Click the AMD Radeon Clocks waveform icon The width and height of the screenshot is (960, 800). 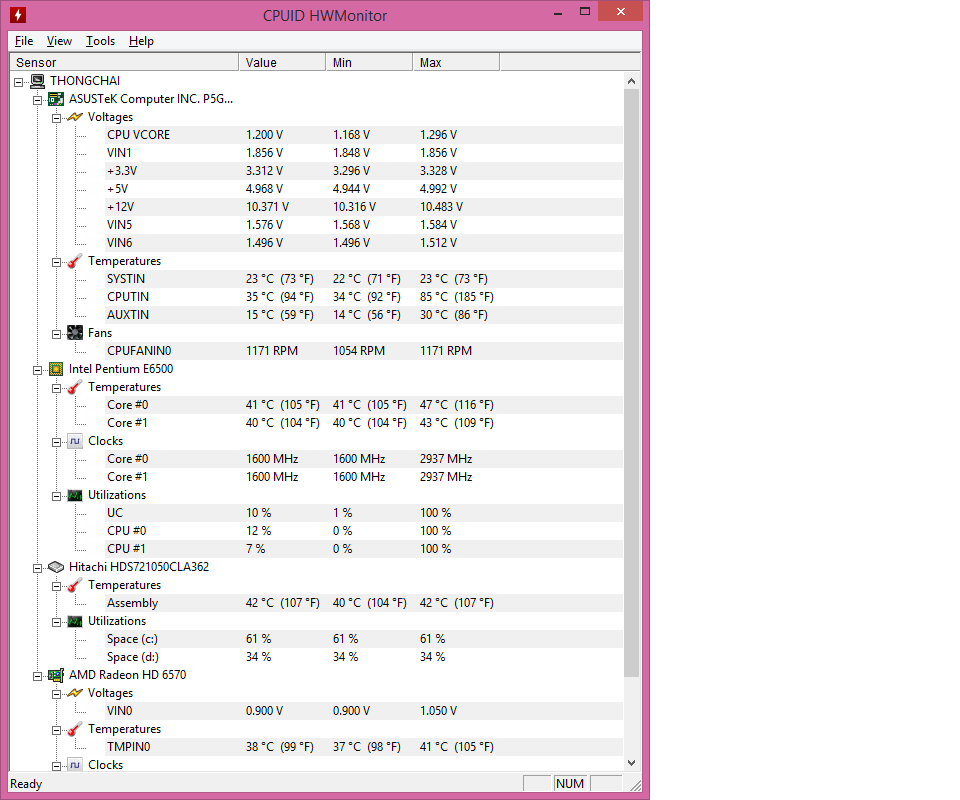[75, 765]
